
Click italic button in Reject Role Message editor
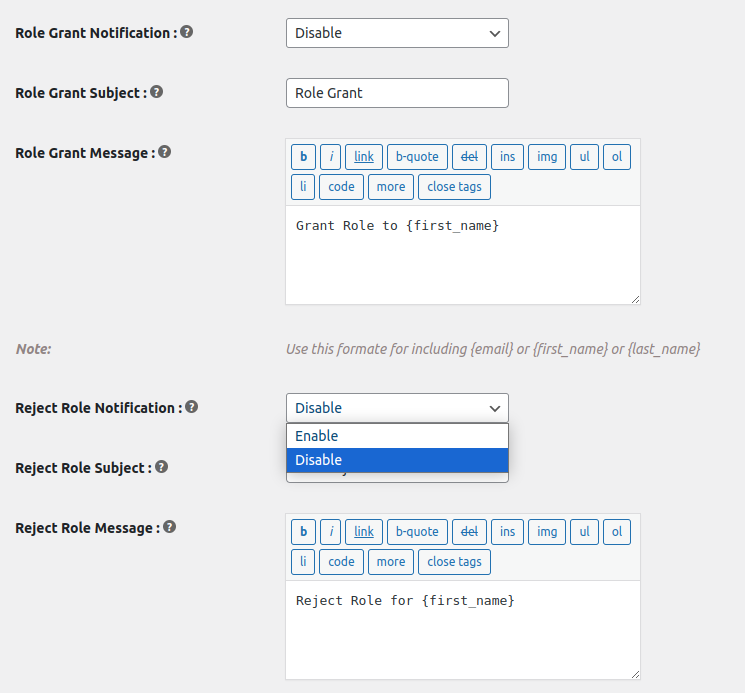pos(331,532)
